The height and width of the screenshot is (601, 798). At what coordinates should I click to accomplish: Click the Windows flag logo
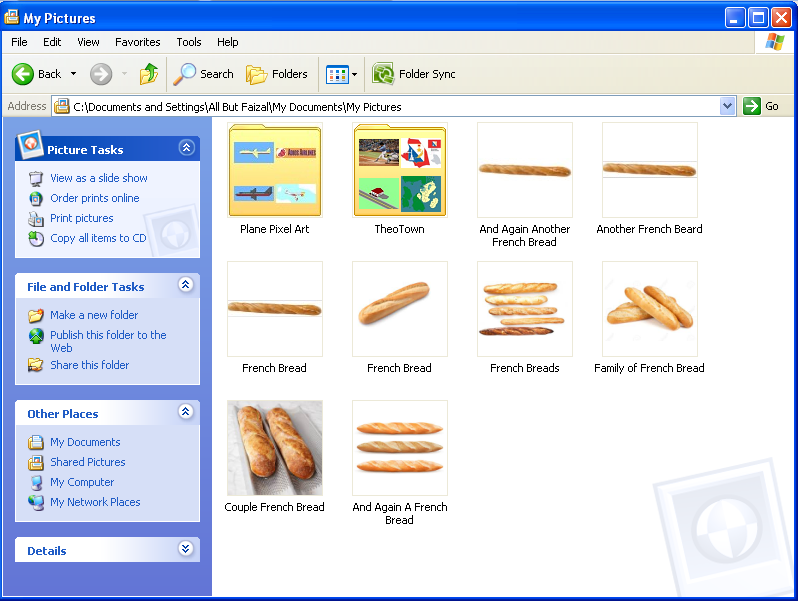pyautogui.click(x=774, y=42)
